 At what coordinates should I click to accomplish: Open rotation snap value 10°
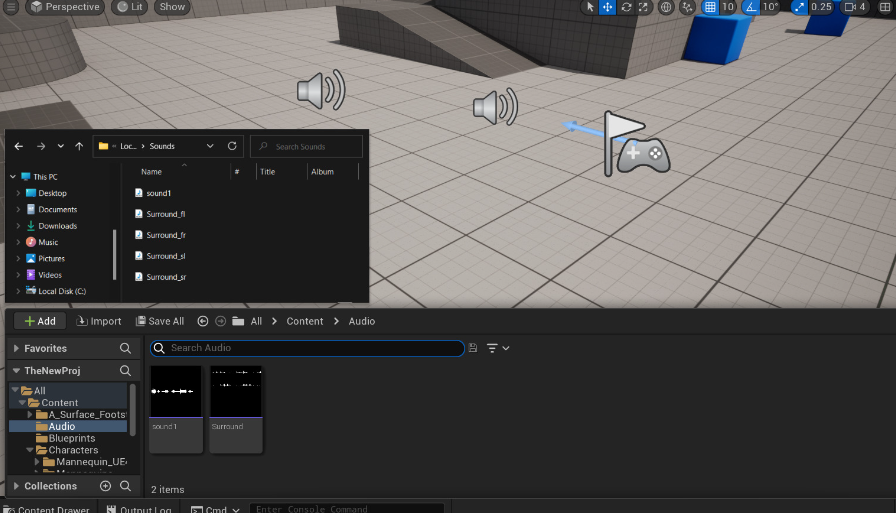[770, 7]
